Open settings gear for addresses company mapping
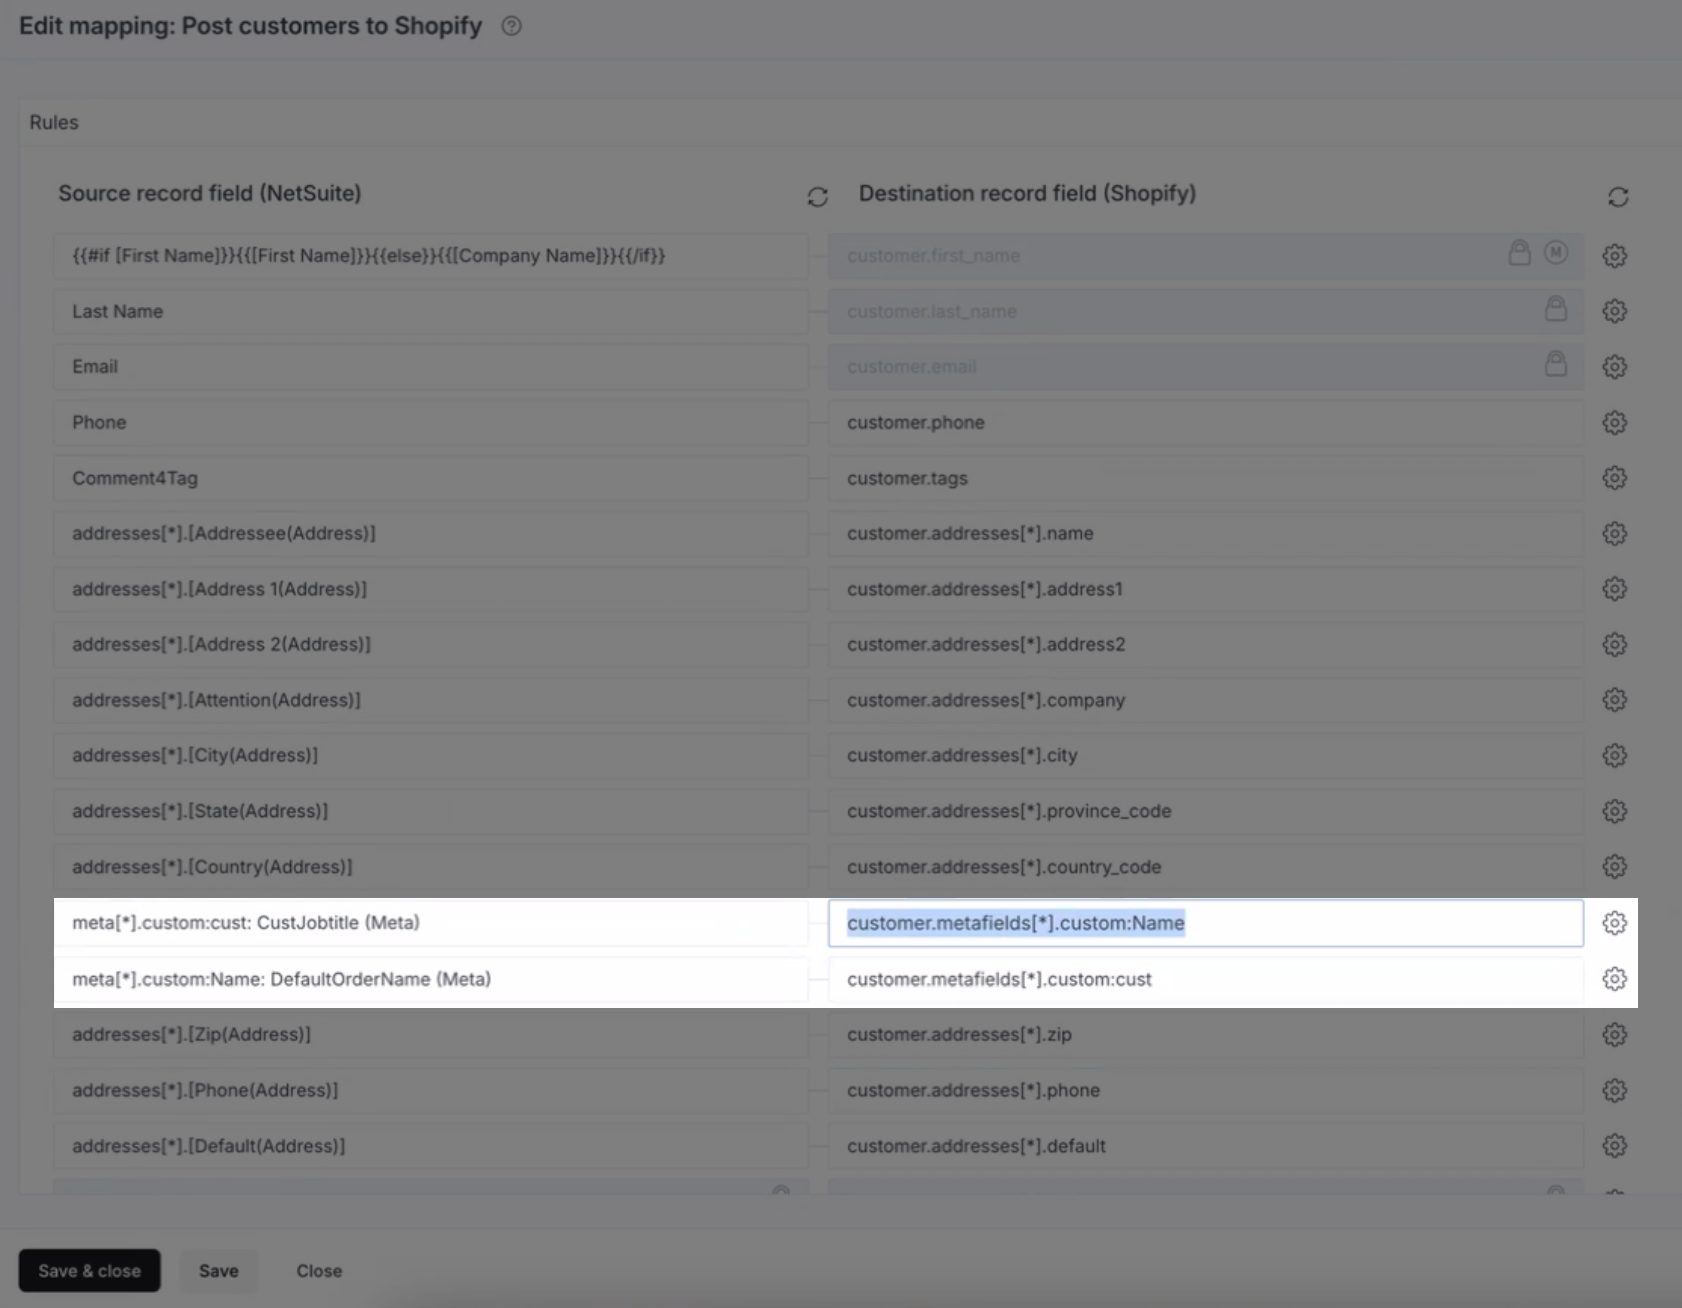The width and height of the screenshot is (1682, 1308). click(1614, 700)
